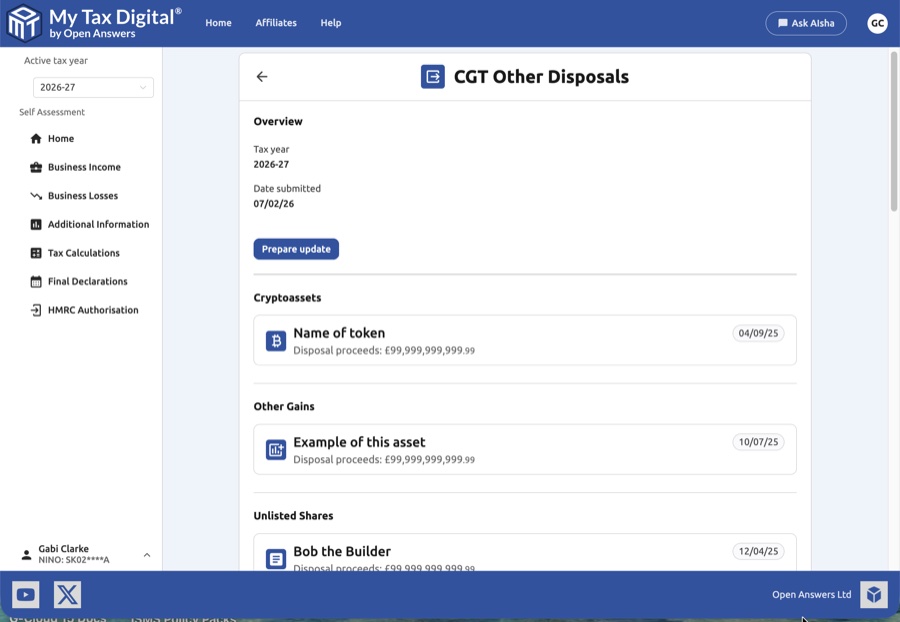Click the asset icon beside Example of this asset
The image size is (900, 622).
pyautogui.click(x=274, y=448)
